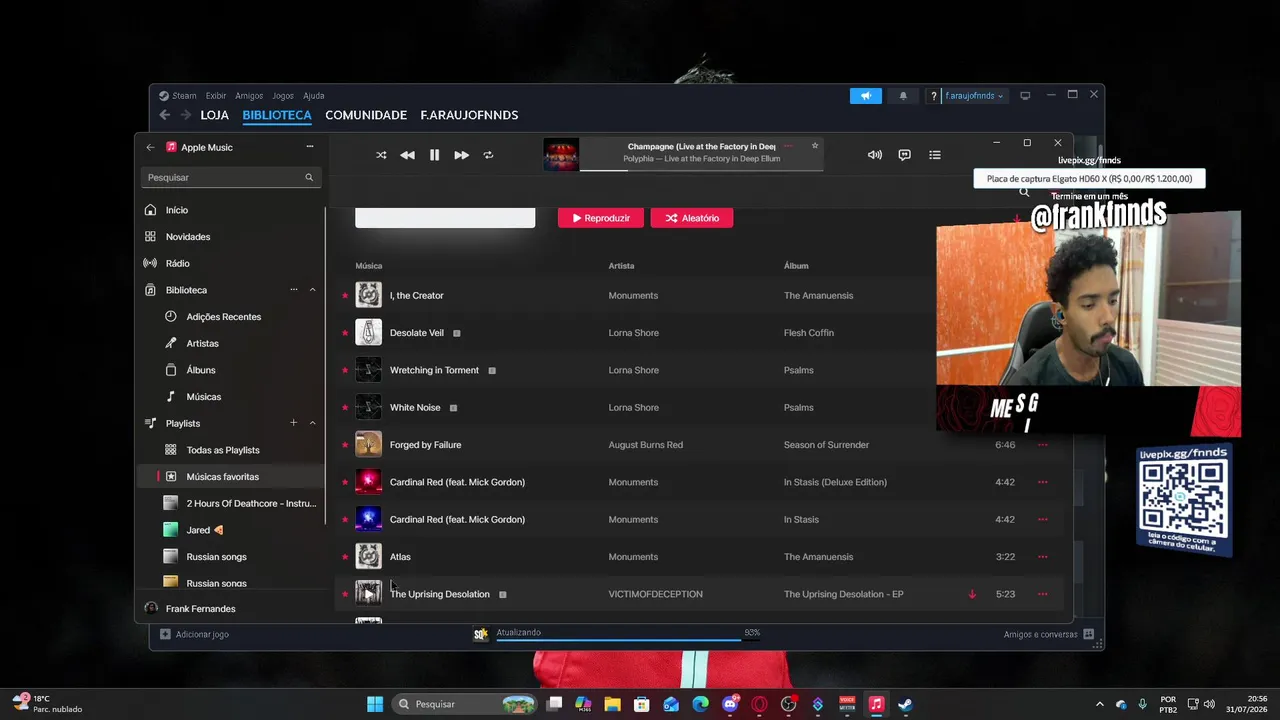Screen dimensions: 1280x720
Task: Show hidden system tray icons
Action: (x=1100, y=704)
